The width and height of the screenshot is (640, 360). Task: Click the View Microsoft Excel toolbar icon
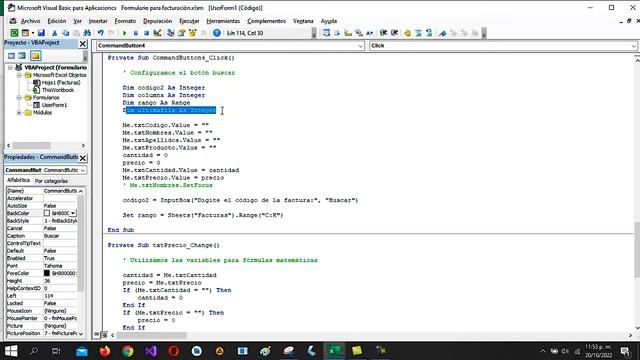click(x=14, y=33)
